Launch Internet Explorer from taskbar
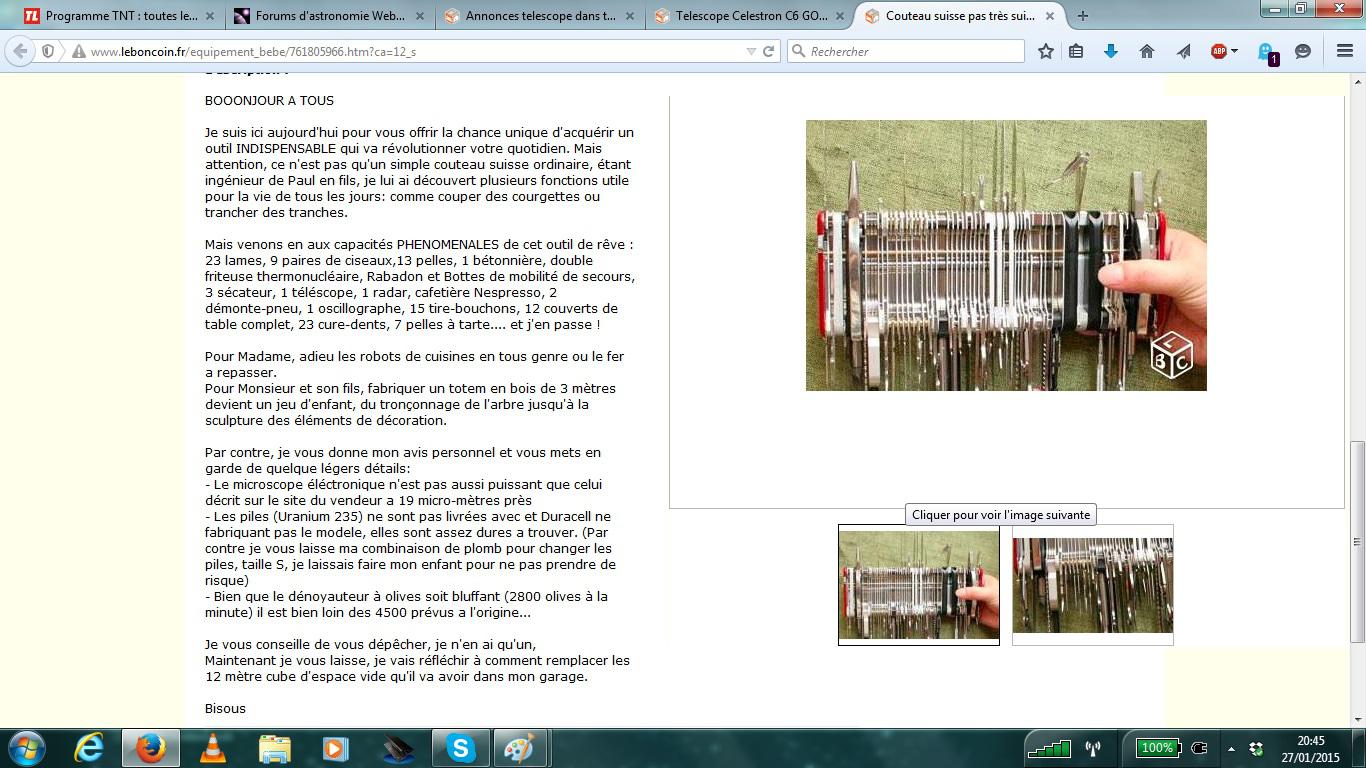 pyautogui.click(x=90, y=748)
